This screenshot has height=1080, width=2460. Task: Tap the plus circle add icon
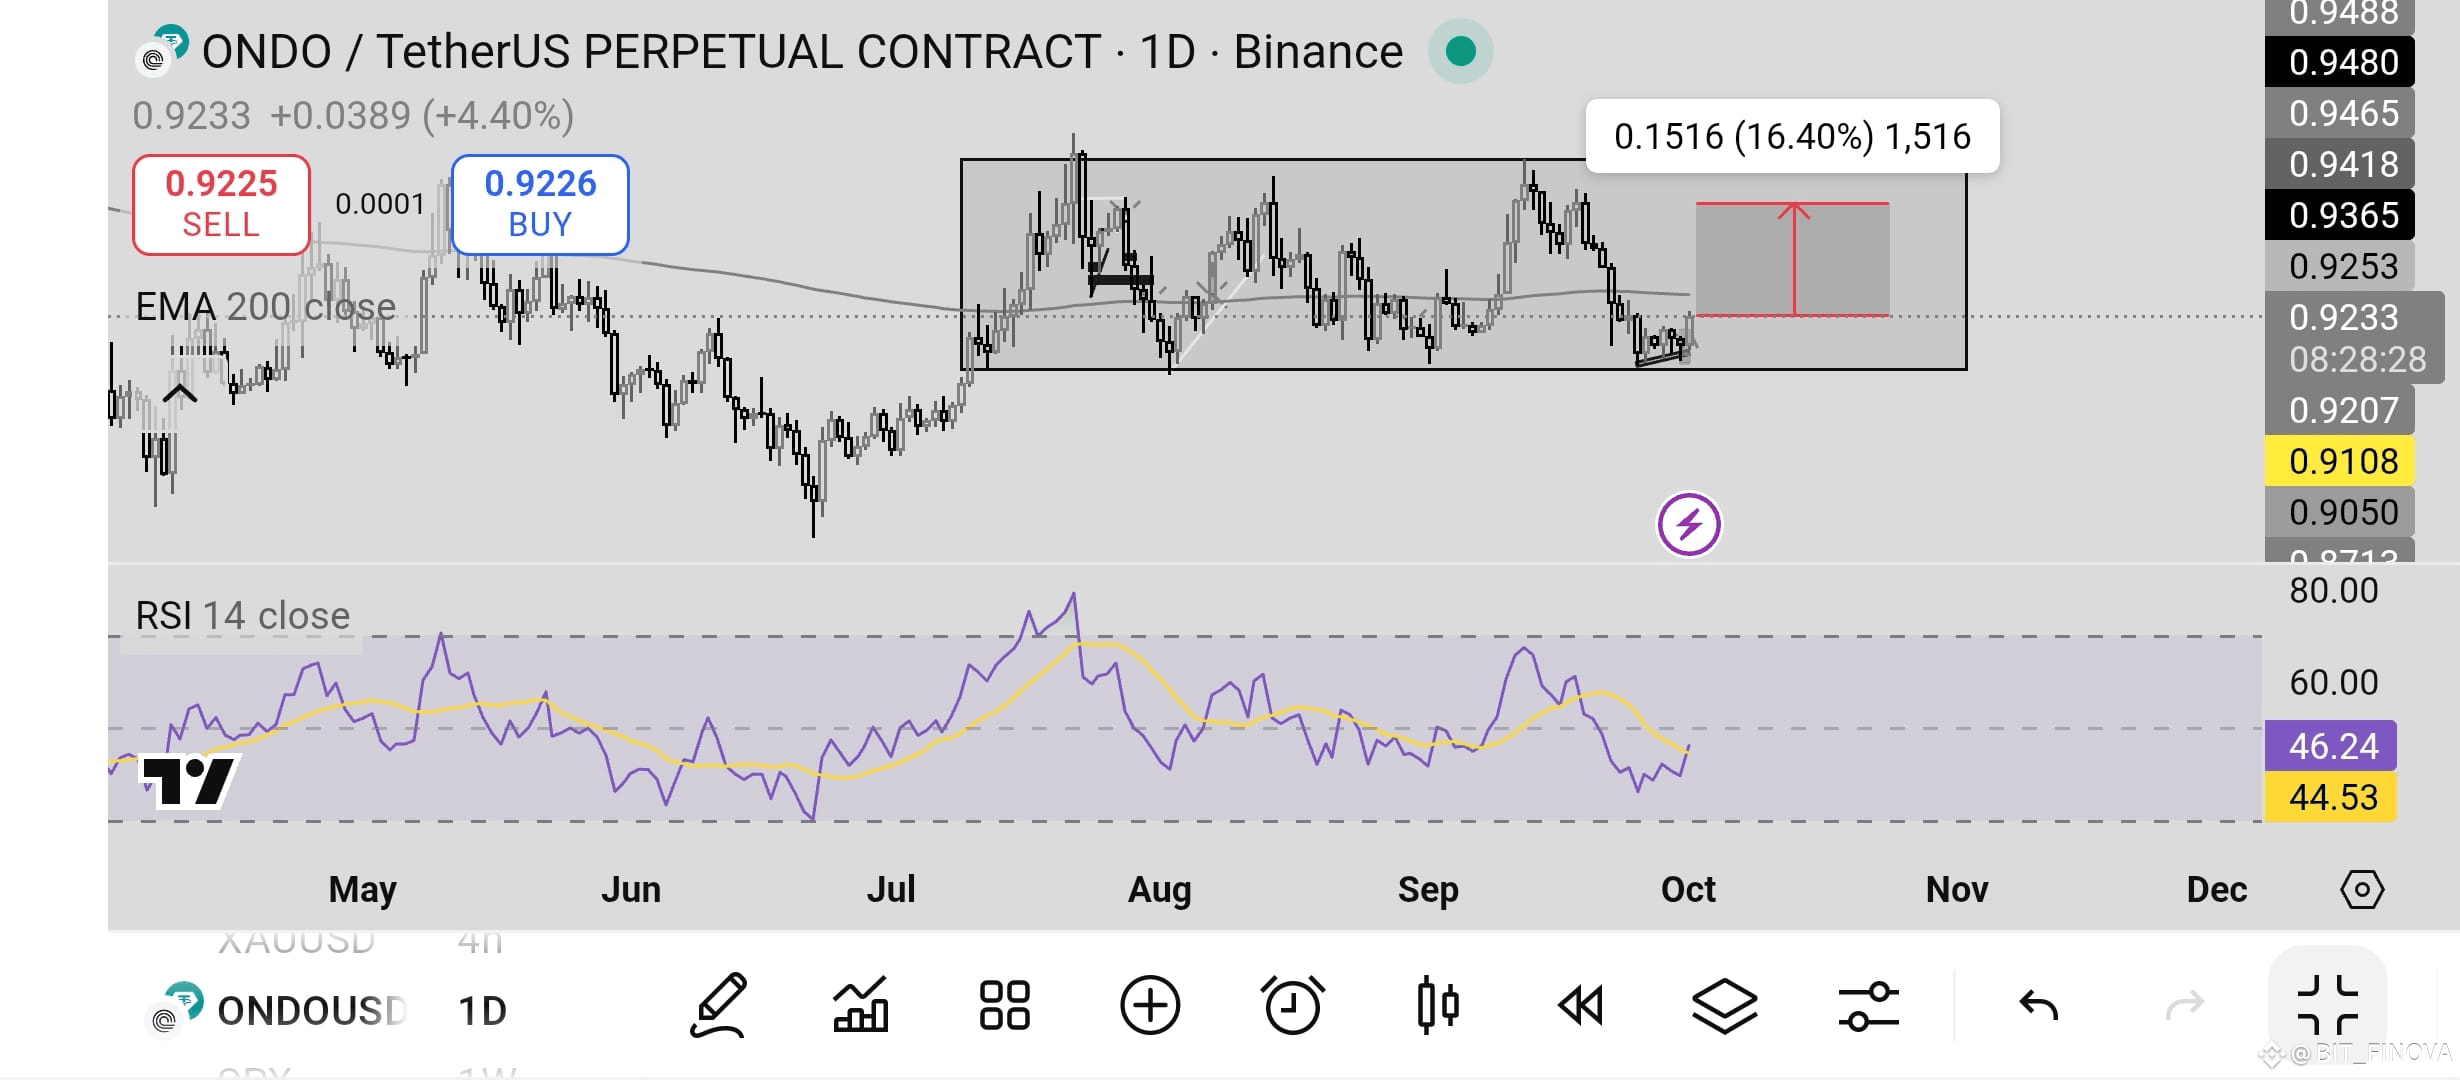[x=1150, y=1005]
